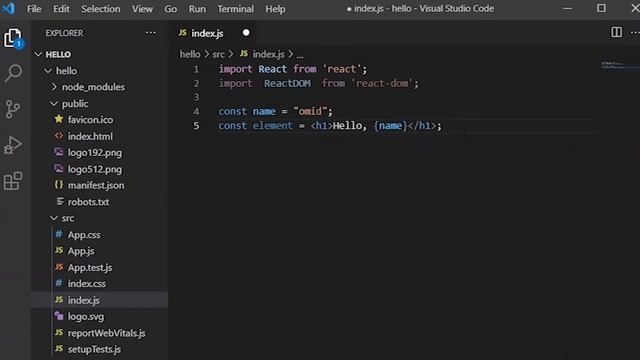Open the Go menu

point(171,9)
